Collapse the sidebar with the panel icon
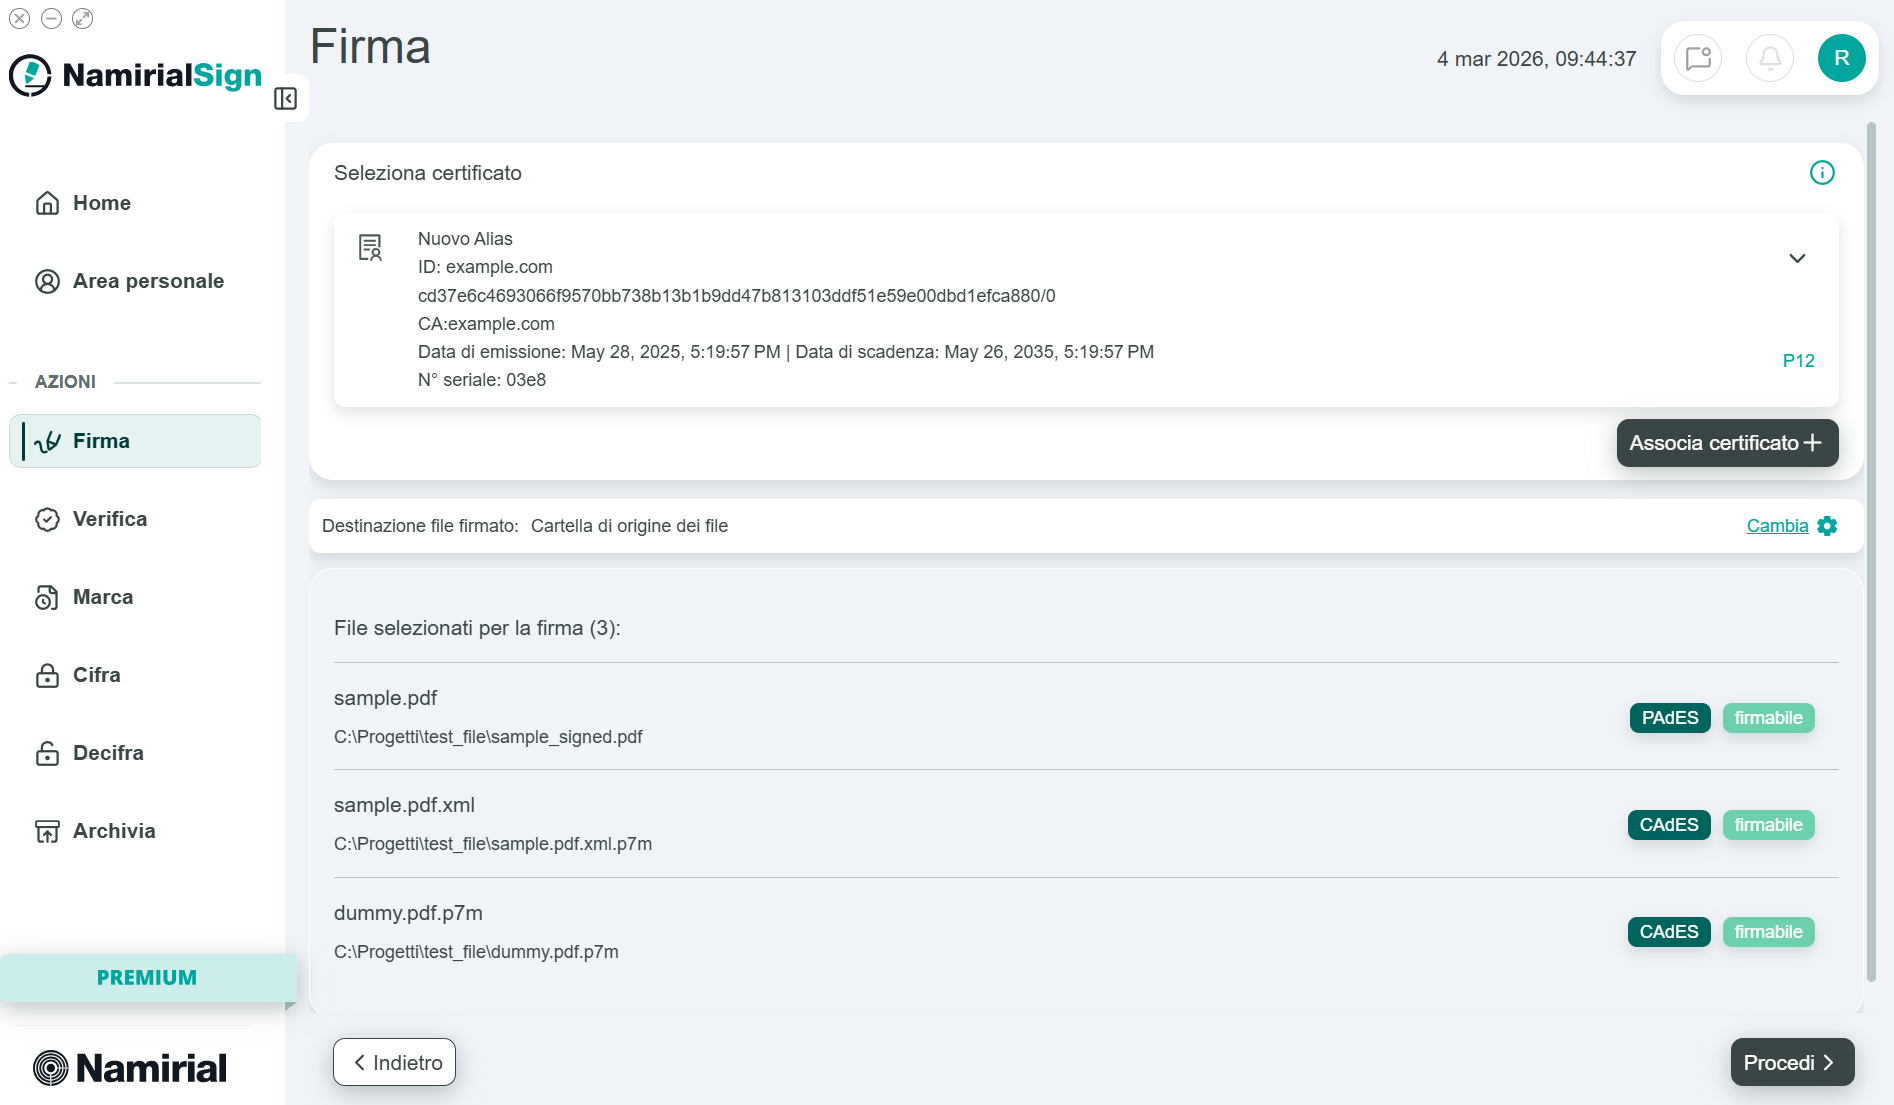The height and width of the screenshot is (1105, 1894). tap(285, 98)
